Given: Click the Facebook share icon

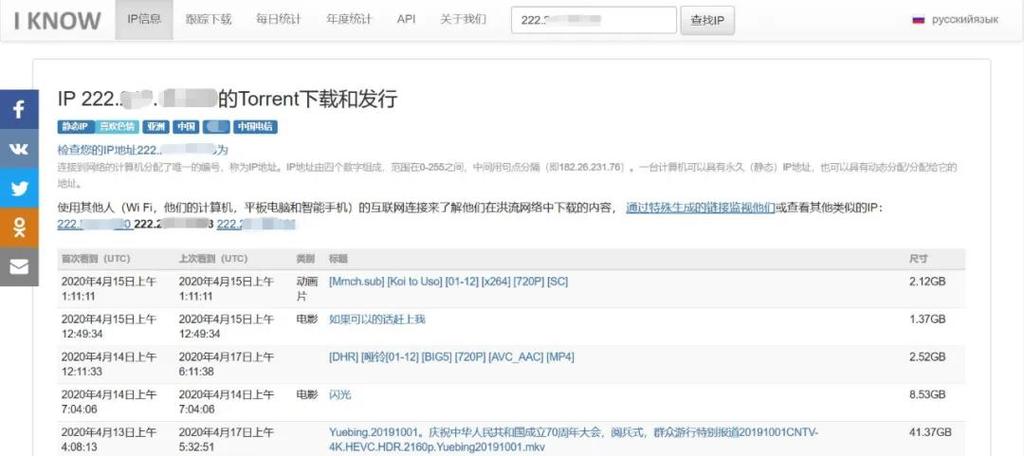Looking at the screenshot, I should pyautogui.click(x=19, y=109).
